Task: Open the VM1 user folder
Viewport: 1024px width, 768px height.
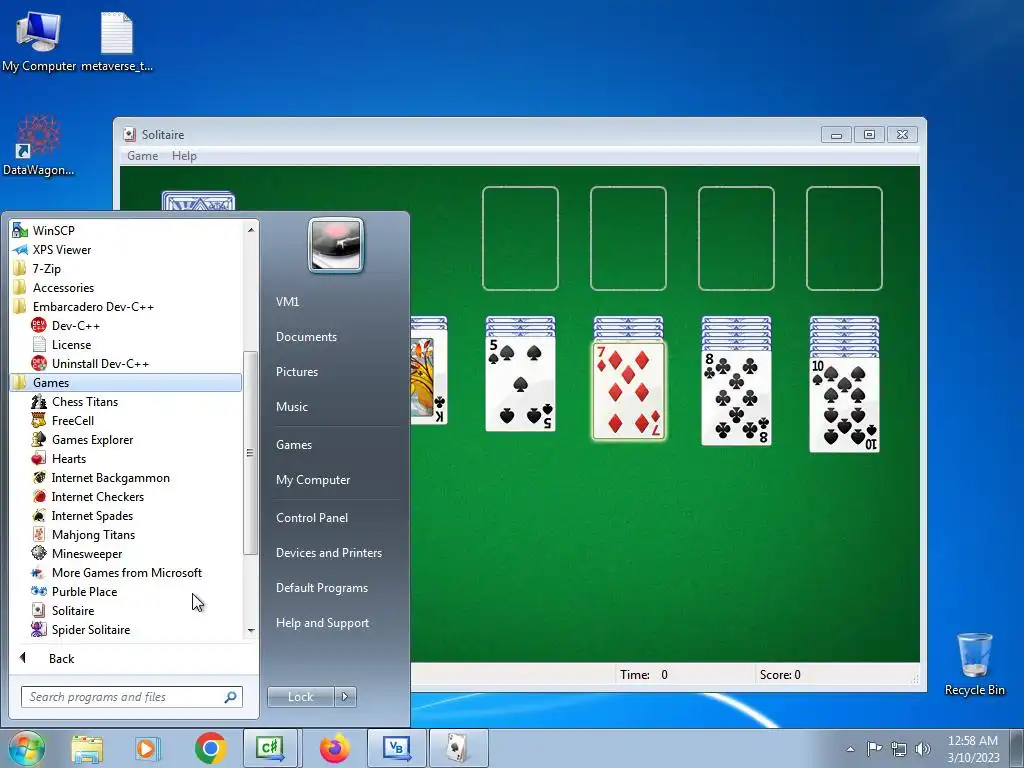Action: [287, 302]
